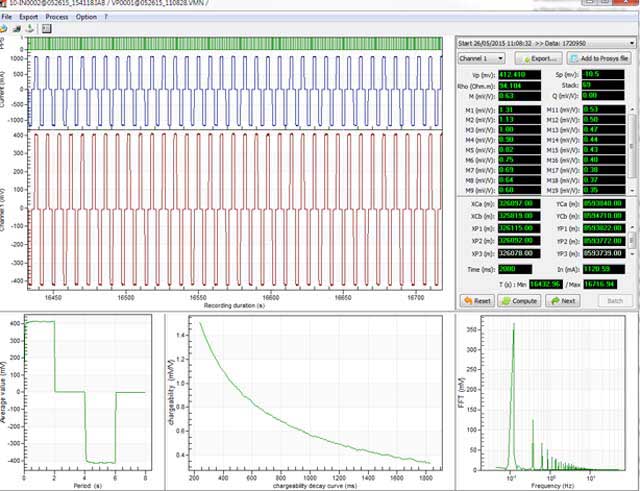Click the M3 (mV/V) value field
This screenshot has width=640, height=491.
point(518,130)
